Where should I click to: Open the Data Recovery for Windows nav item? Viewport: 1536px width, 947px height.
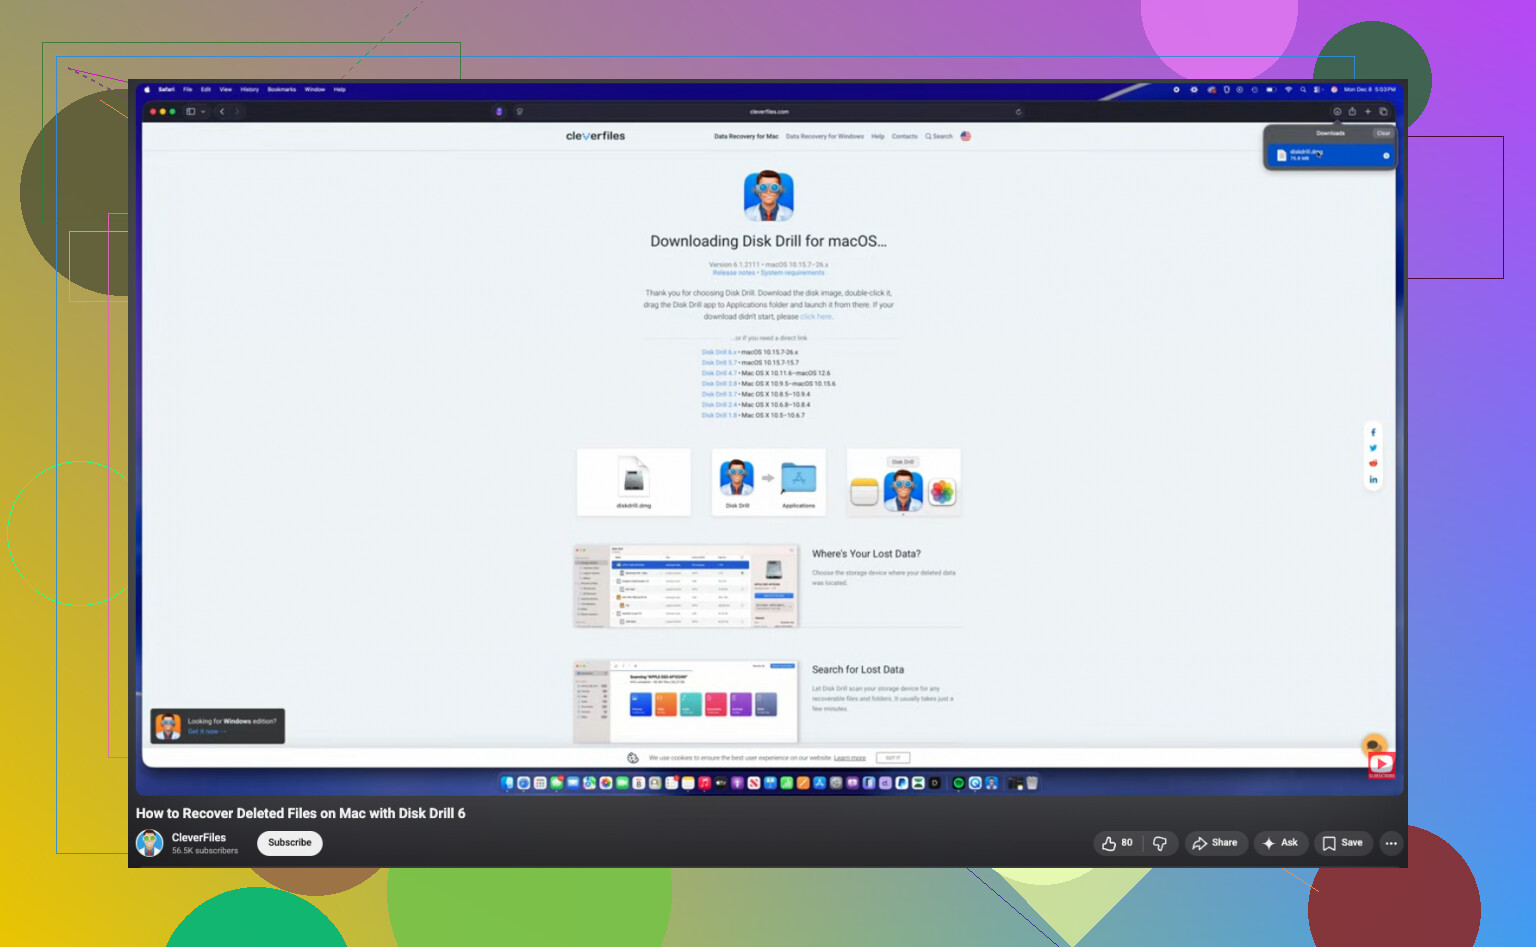pos(825,136)
